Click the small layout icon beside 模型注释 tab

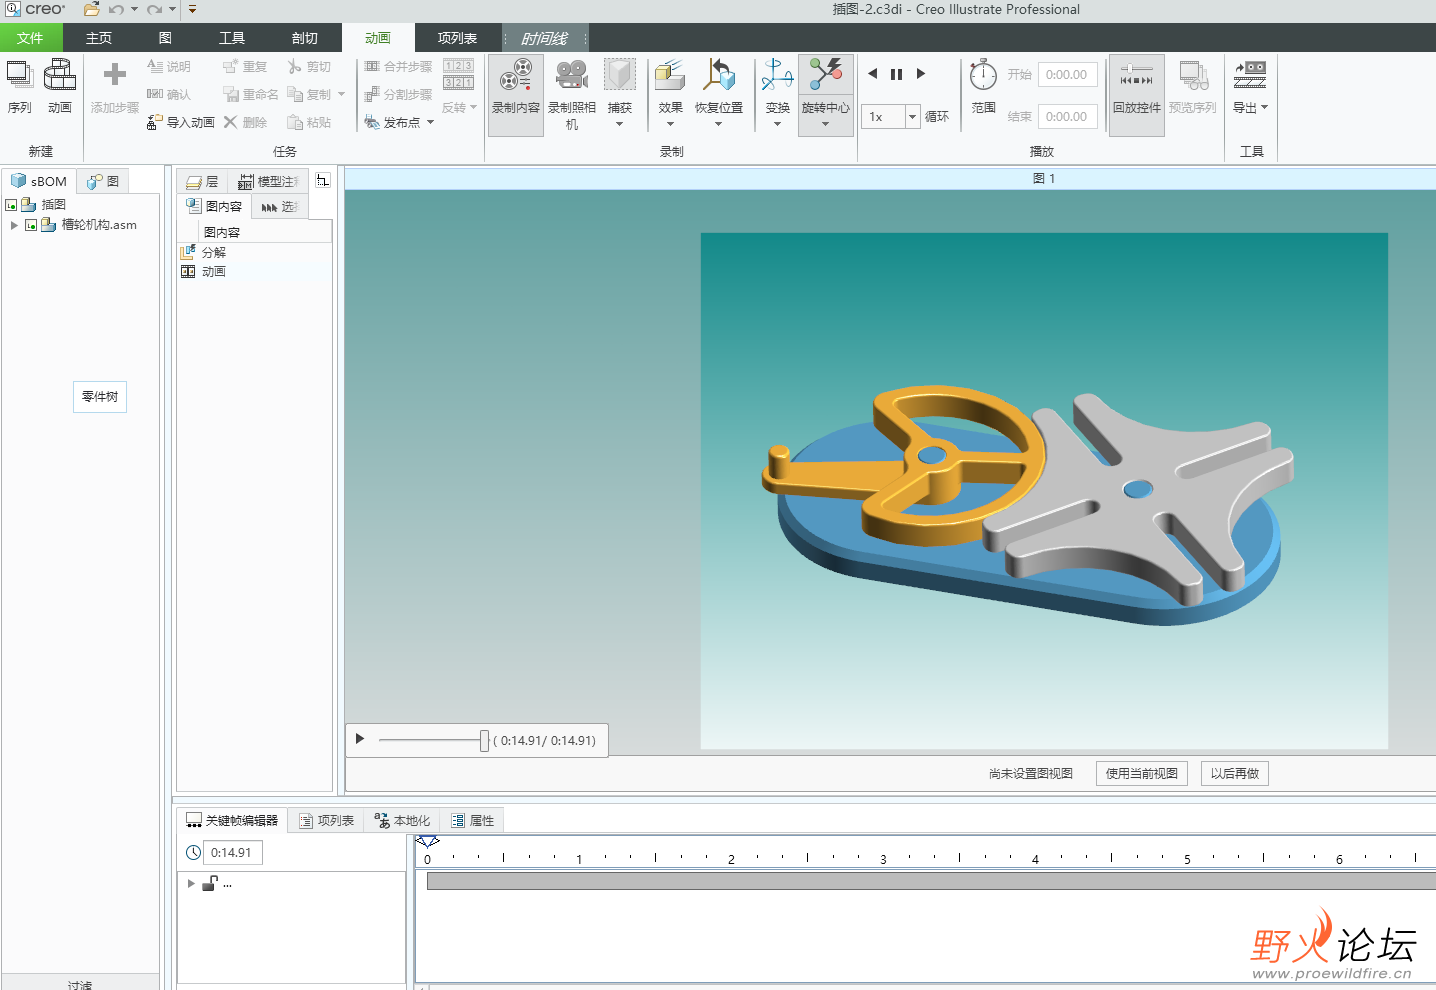tap(322, 180)
